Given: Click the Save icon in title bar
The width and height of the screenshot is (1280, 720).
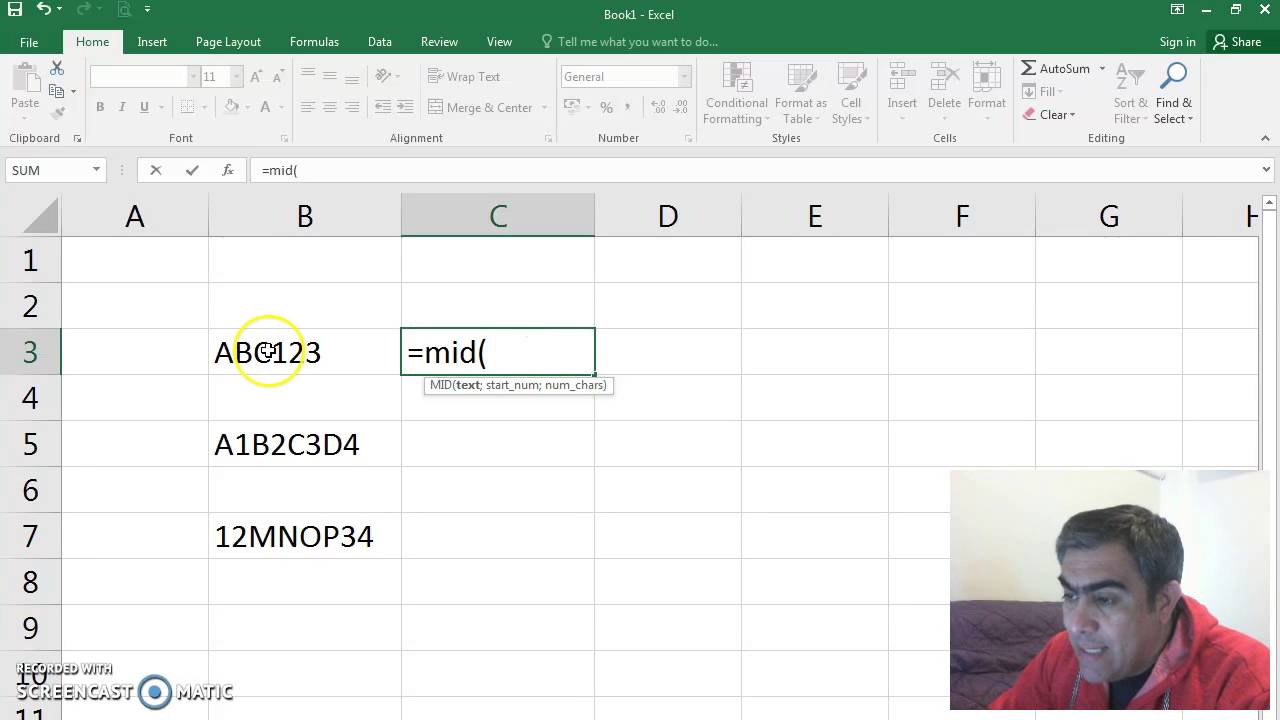Looking at the screenshot, I should 15,9.
